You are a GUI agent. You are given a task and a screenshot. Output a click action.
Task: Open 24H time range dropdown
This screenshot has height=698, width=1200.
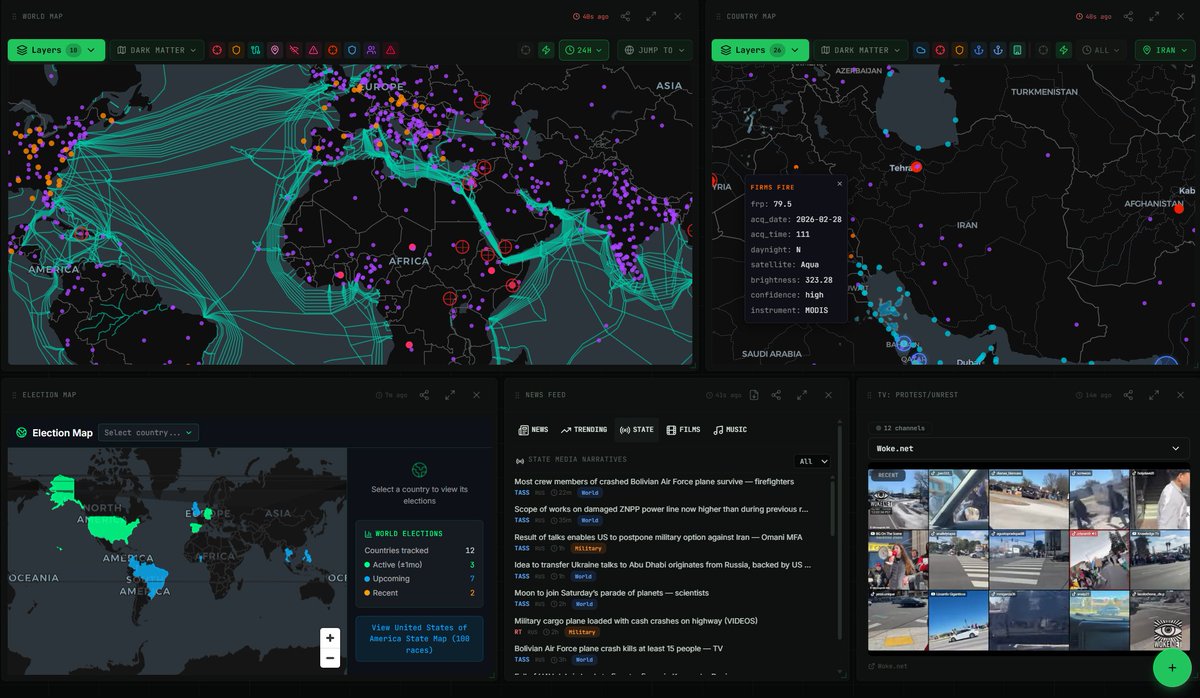click(x=585, y=50)
